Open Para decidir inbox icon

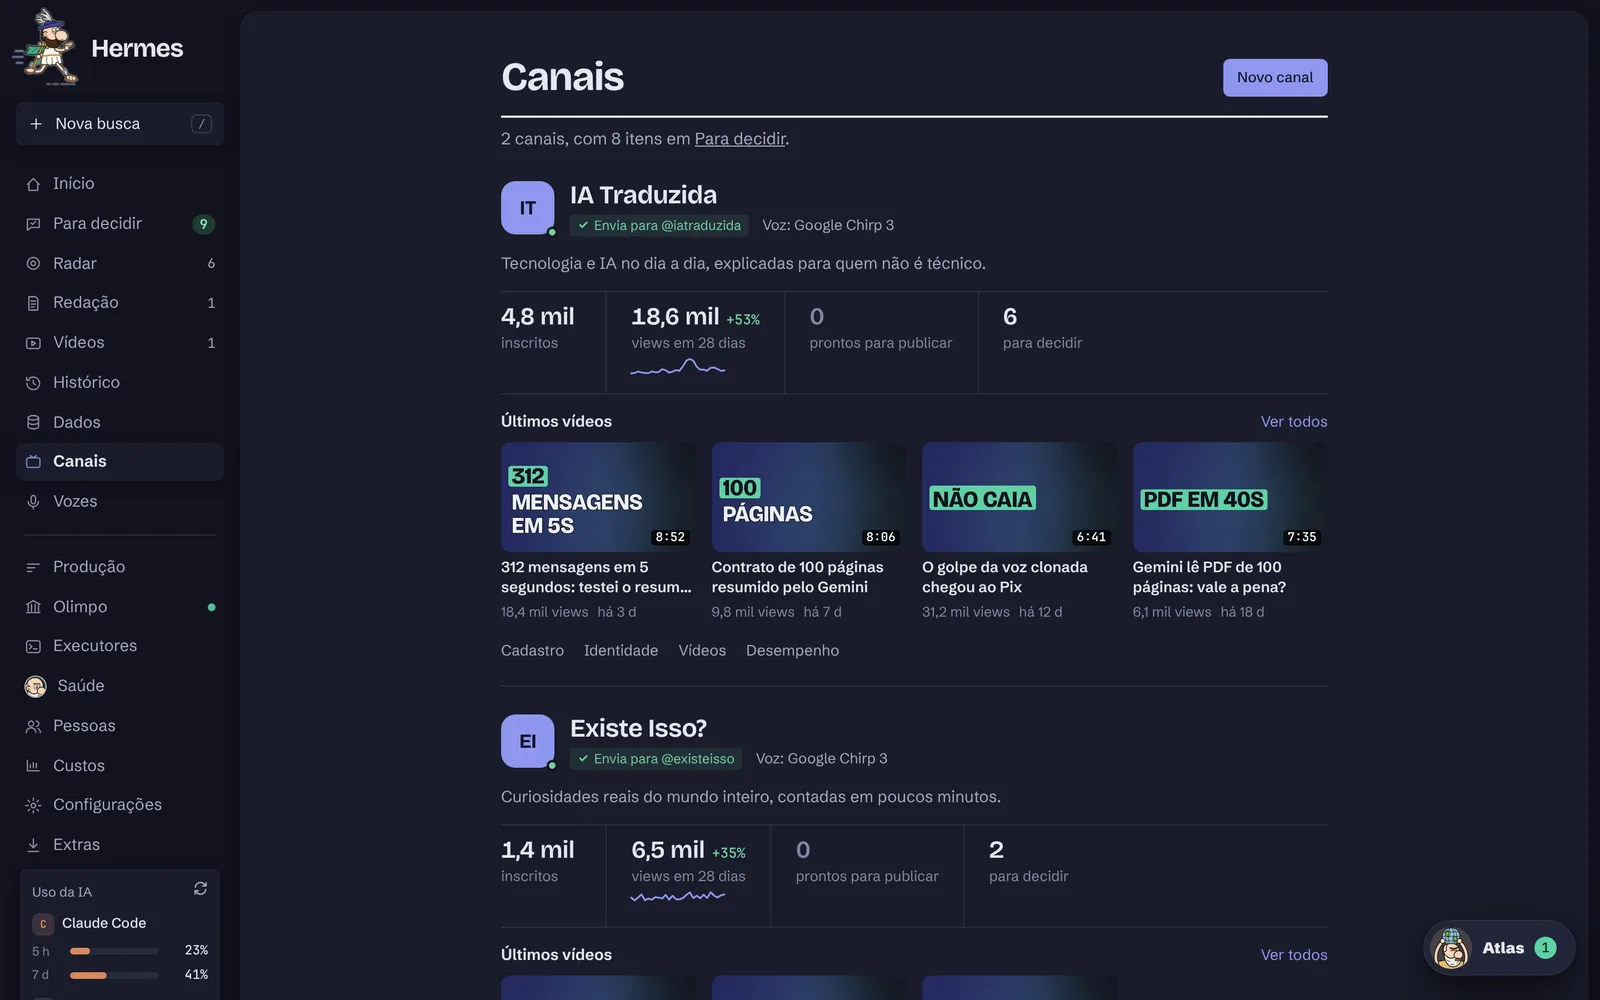tap(33, 224)
